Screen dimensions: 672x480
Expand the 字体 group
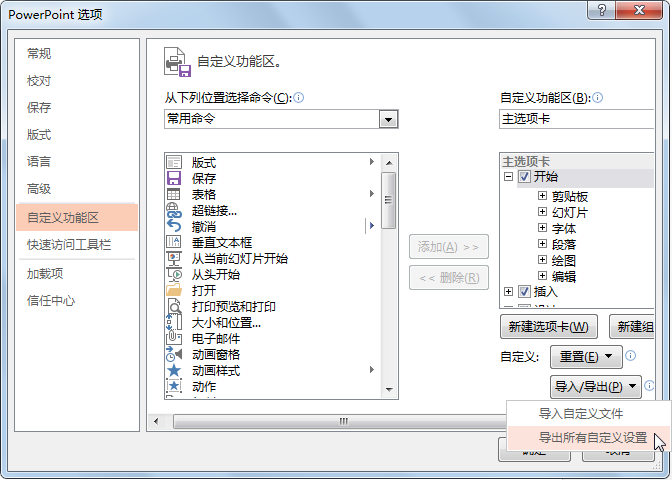(x=542, y=228)
